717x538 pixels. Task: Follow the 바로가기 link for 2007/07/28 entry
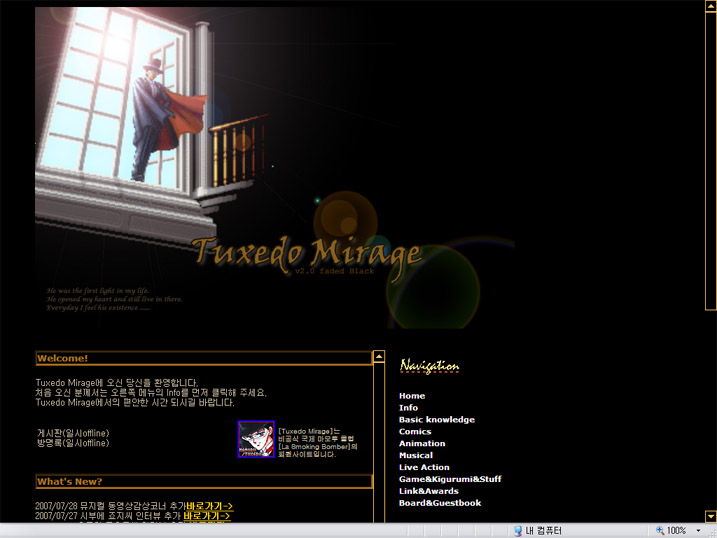209,506
